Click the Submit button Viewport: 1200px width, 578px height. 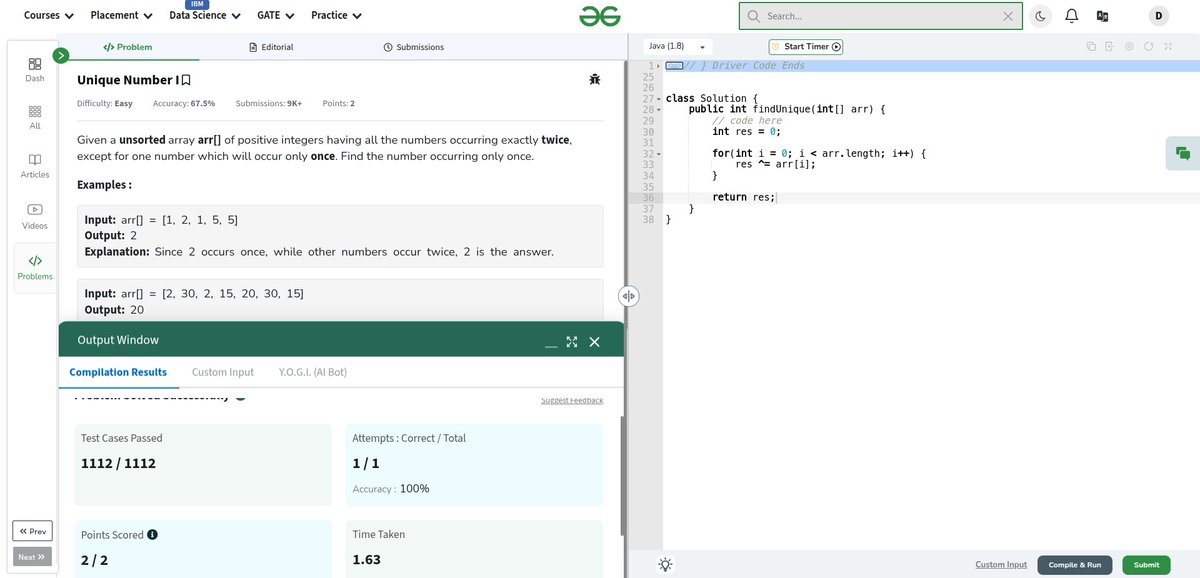tap(1145, 564)
